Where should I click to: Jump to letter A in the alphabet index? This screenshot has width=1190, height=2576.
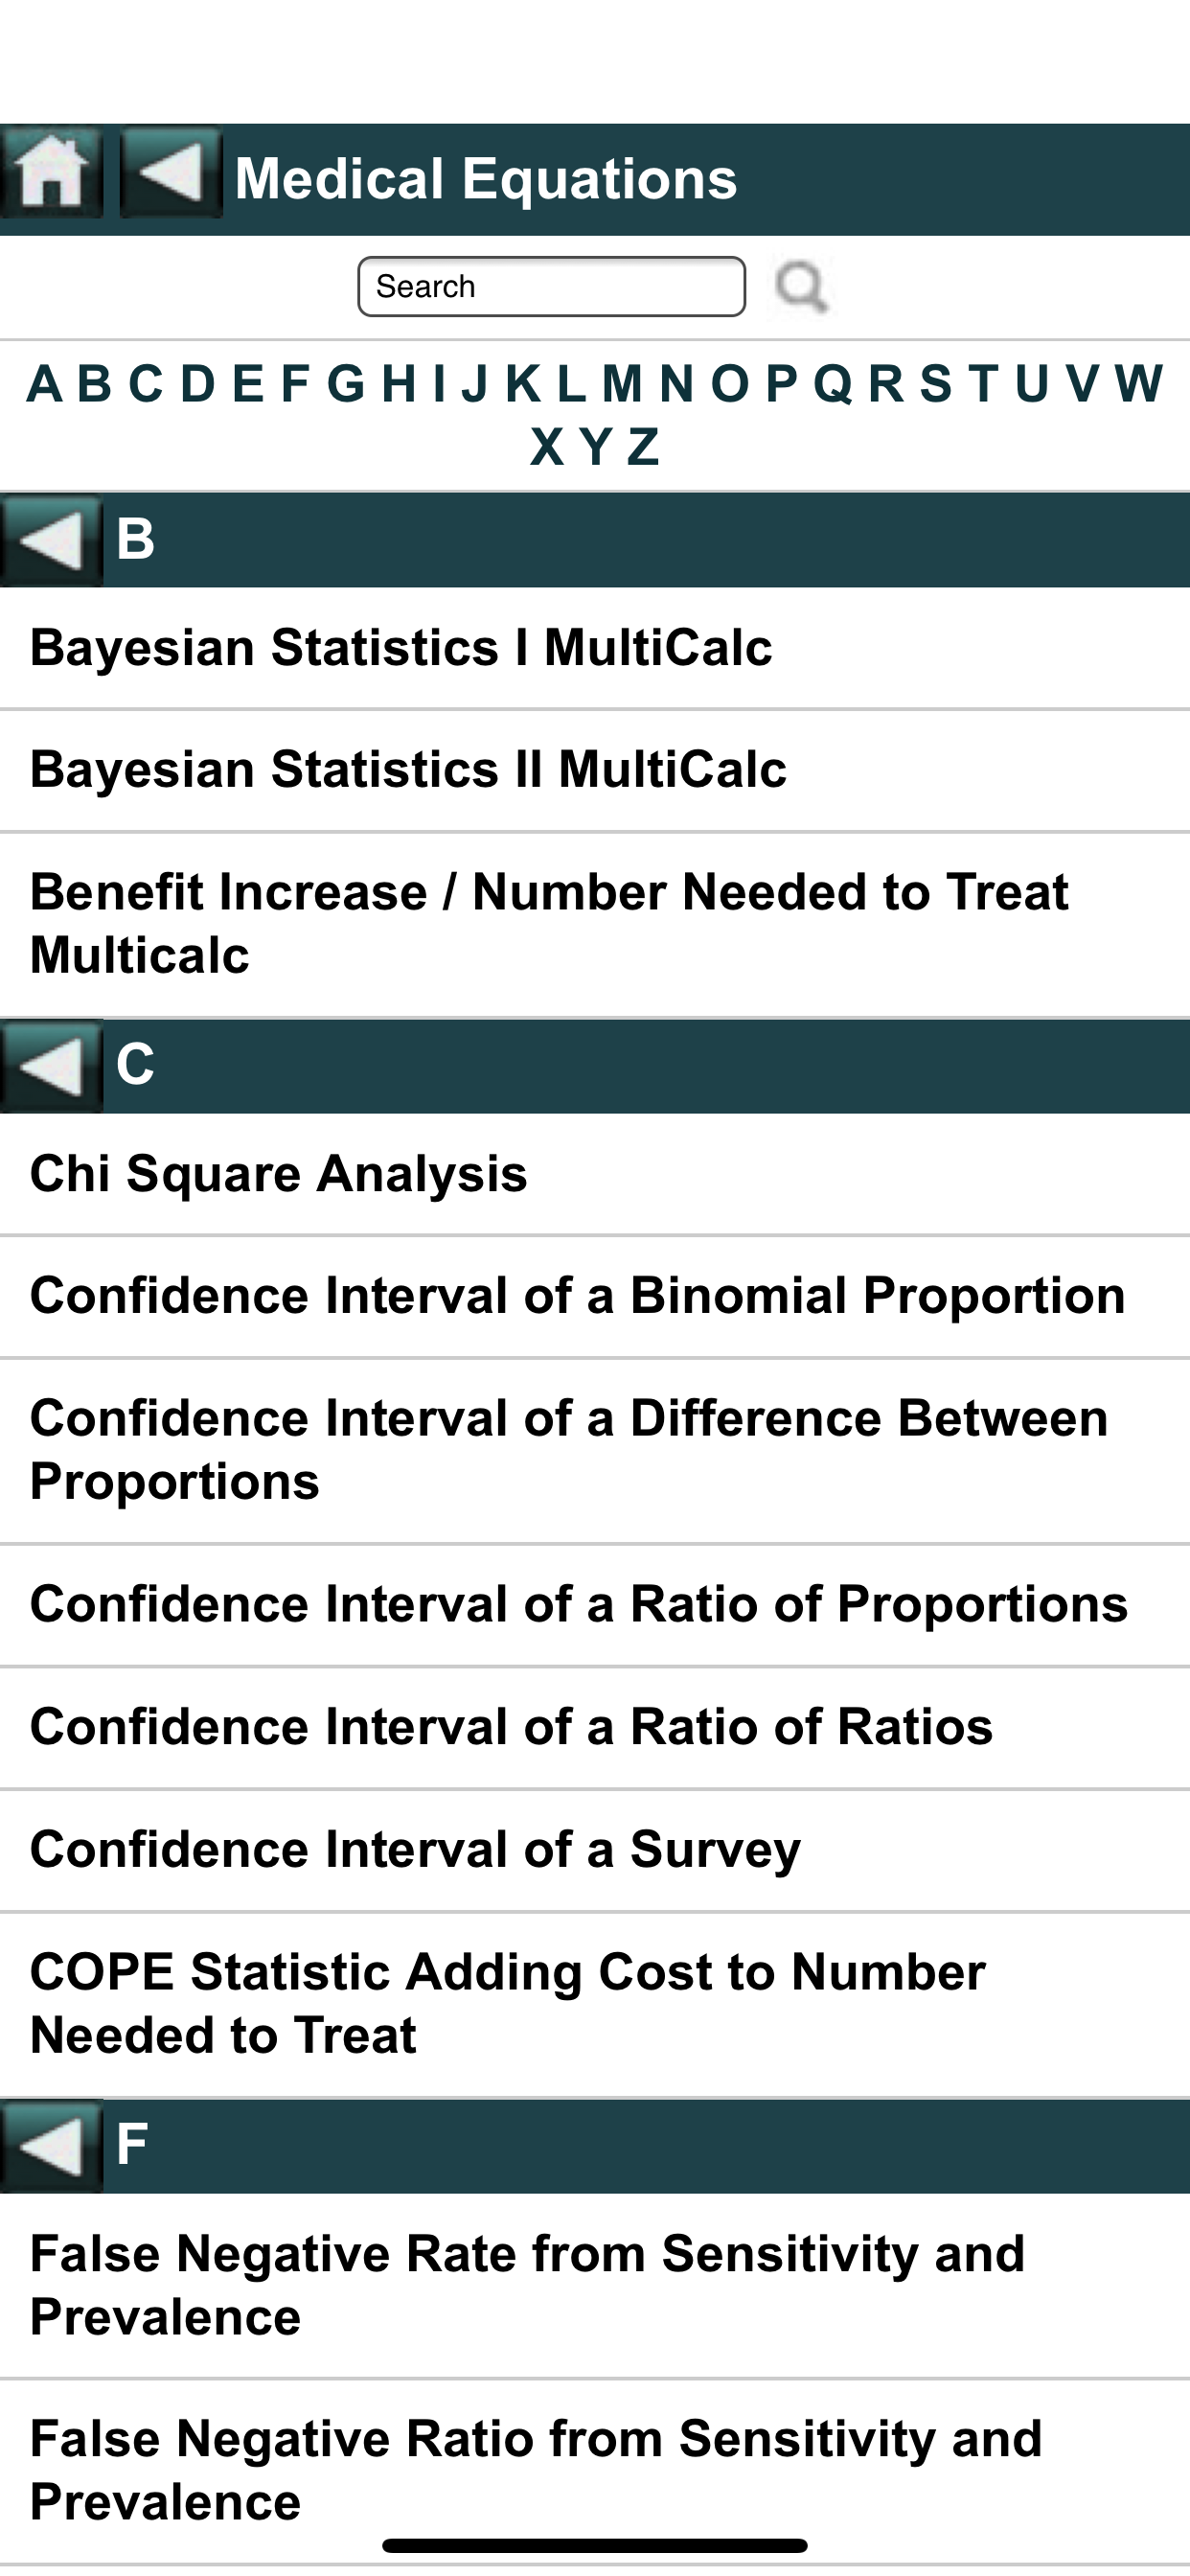pyautogui.click(x=44, y=384)
